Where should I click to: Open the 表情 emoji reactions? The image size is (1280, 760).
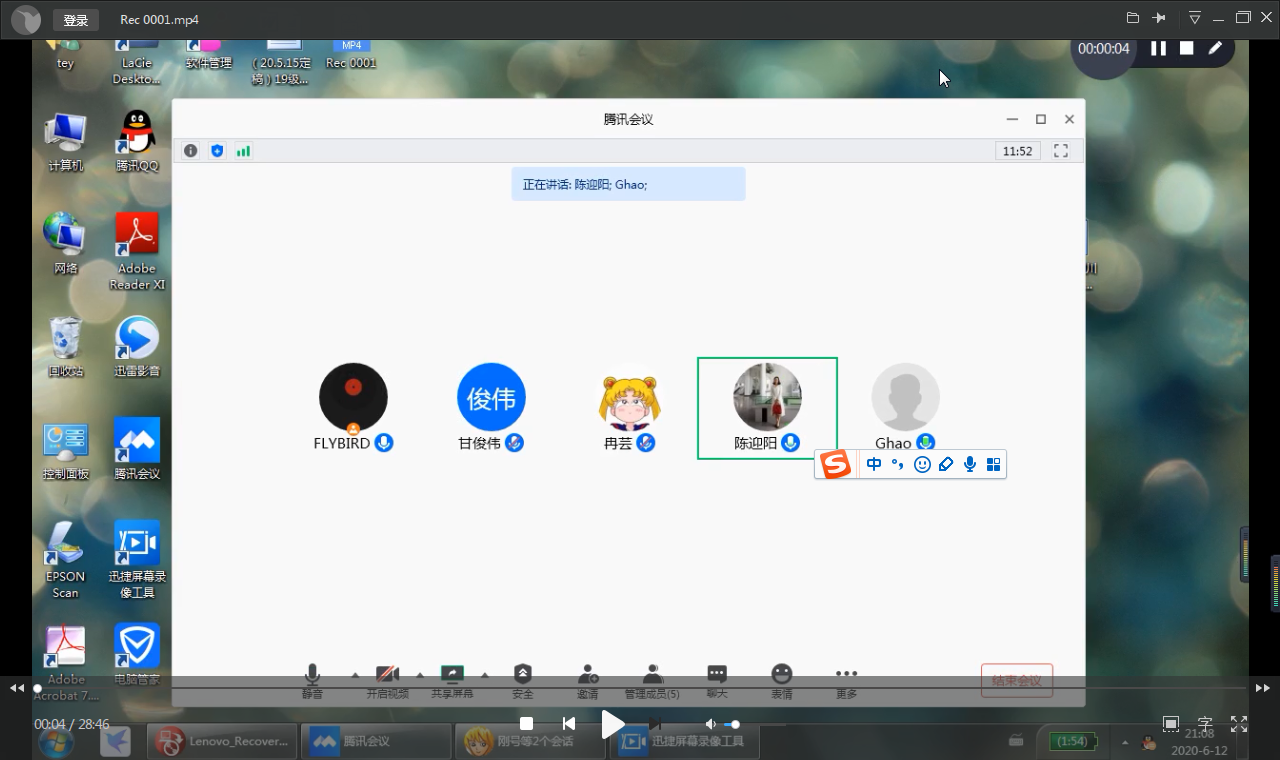coord(782,681)
